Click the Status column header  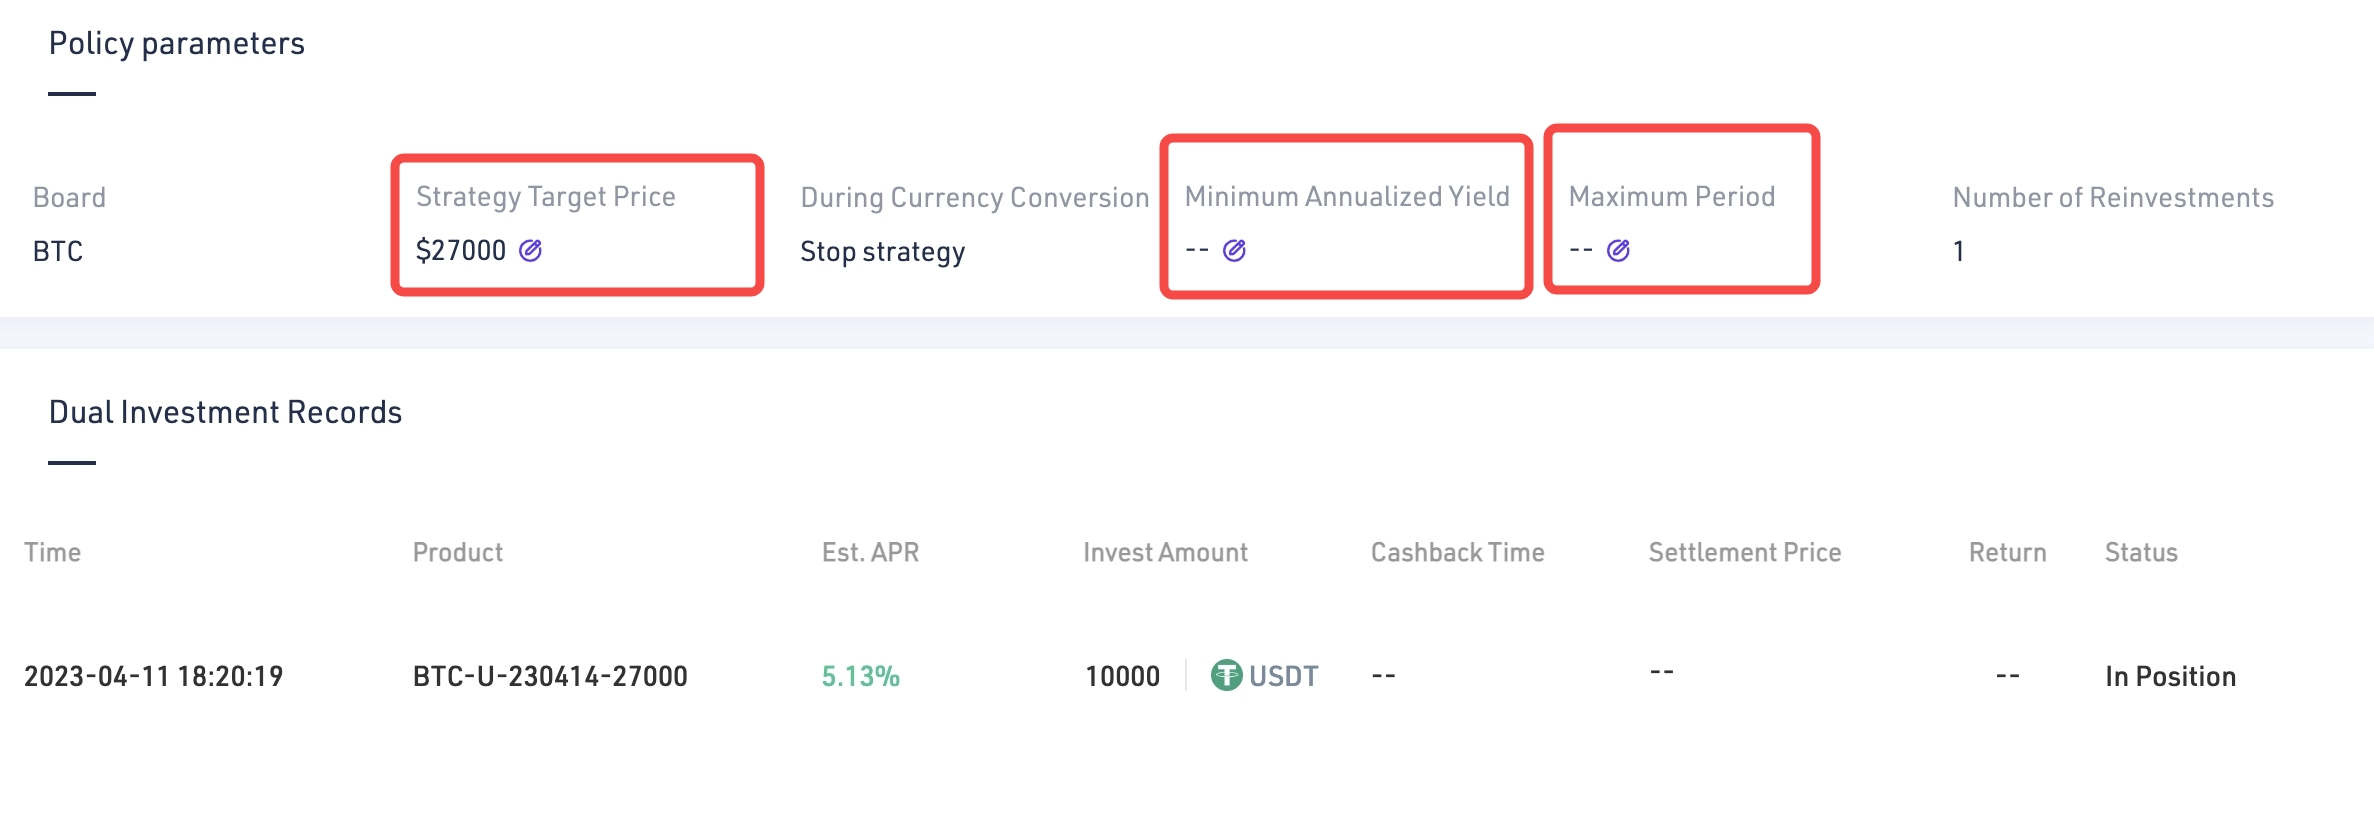click(2141, 552)
